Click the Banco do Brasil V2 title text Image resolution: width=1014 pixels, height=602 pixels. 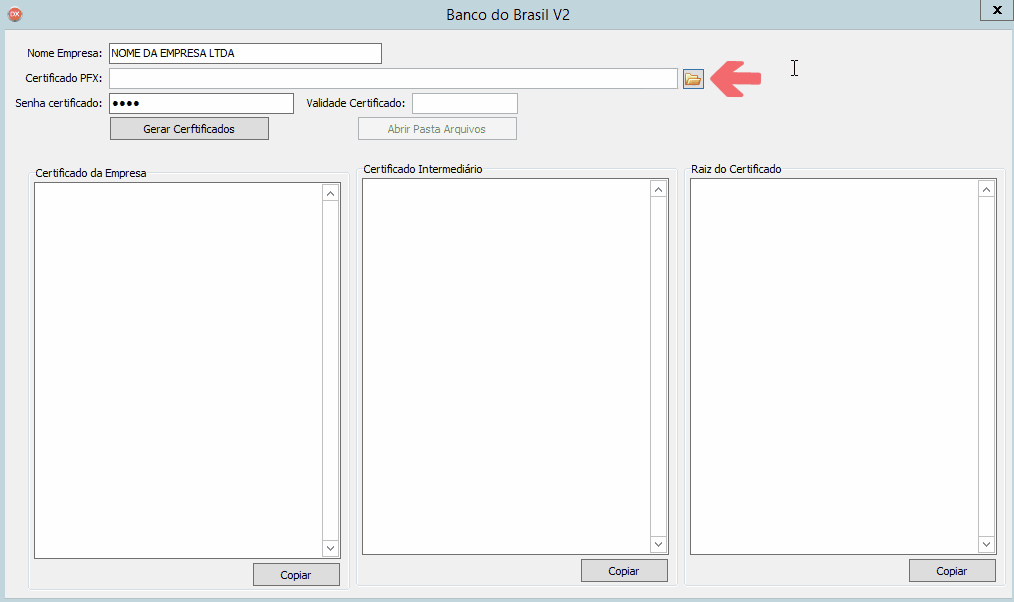508,15
